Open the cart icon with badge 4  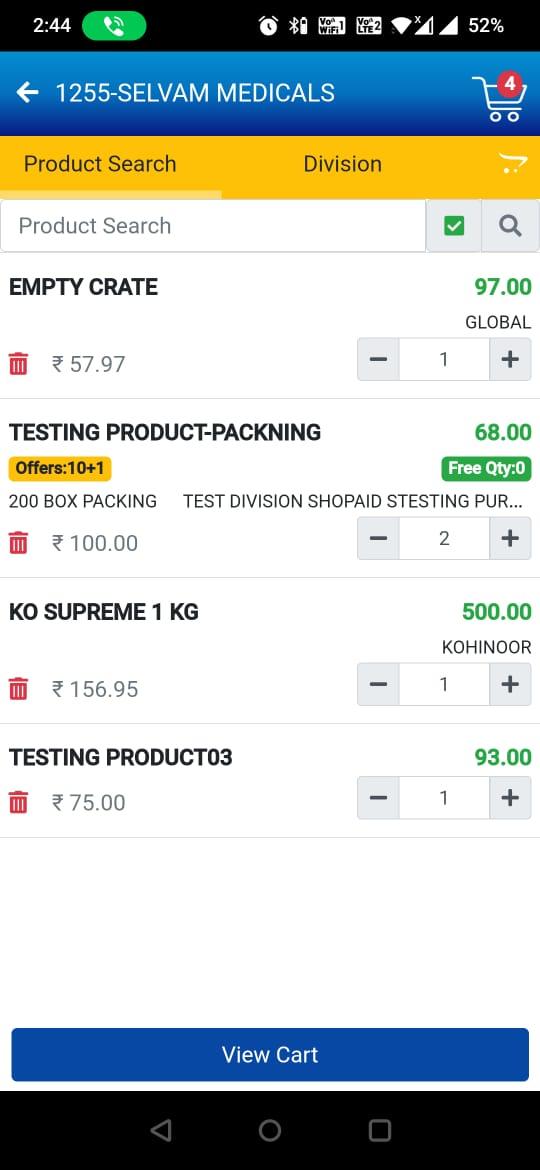click(x=500, y=97)
